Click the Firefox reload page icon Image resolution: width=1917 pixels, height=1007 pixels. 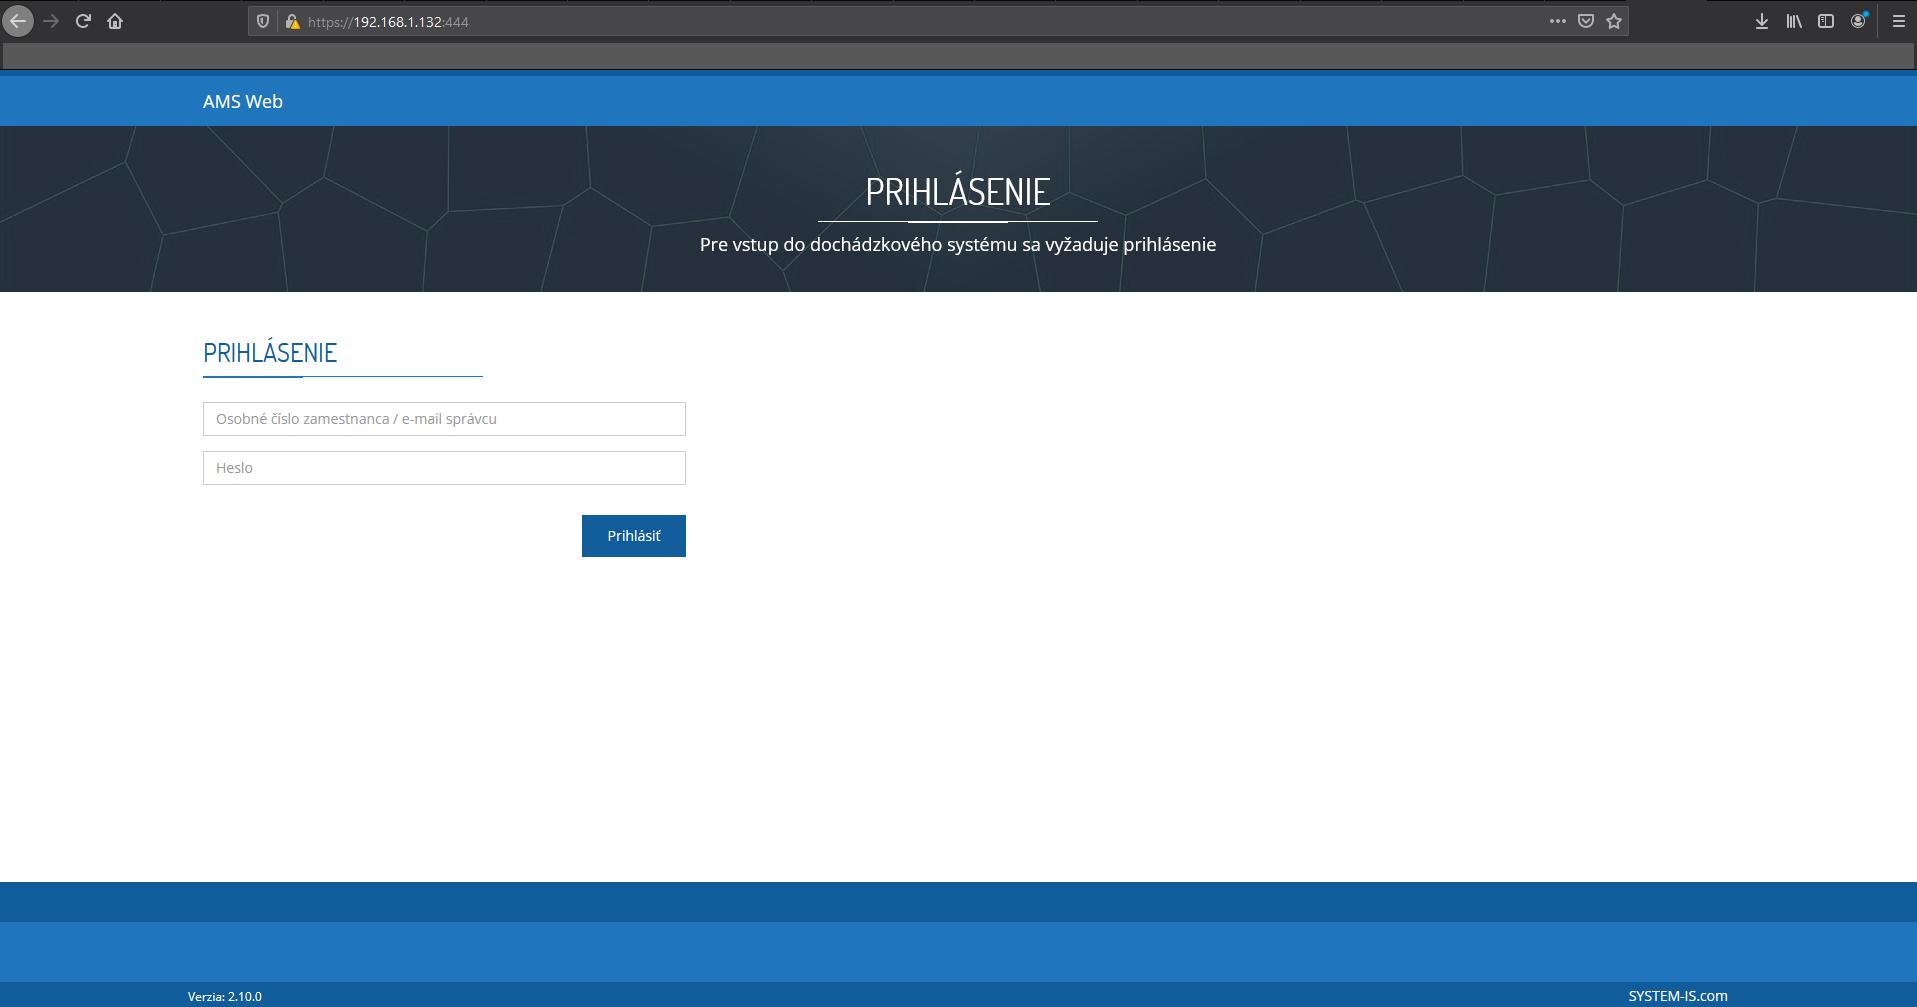point(83,20)
